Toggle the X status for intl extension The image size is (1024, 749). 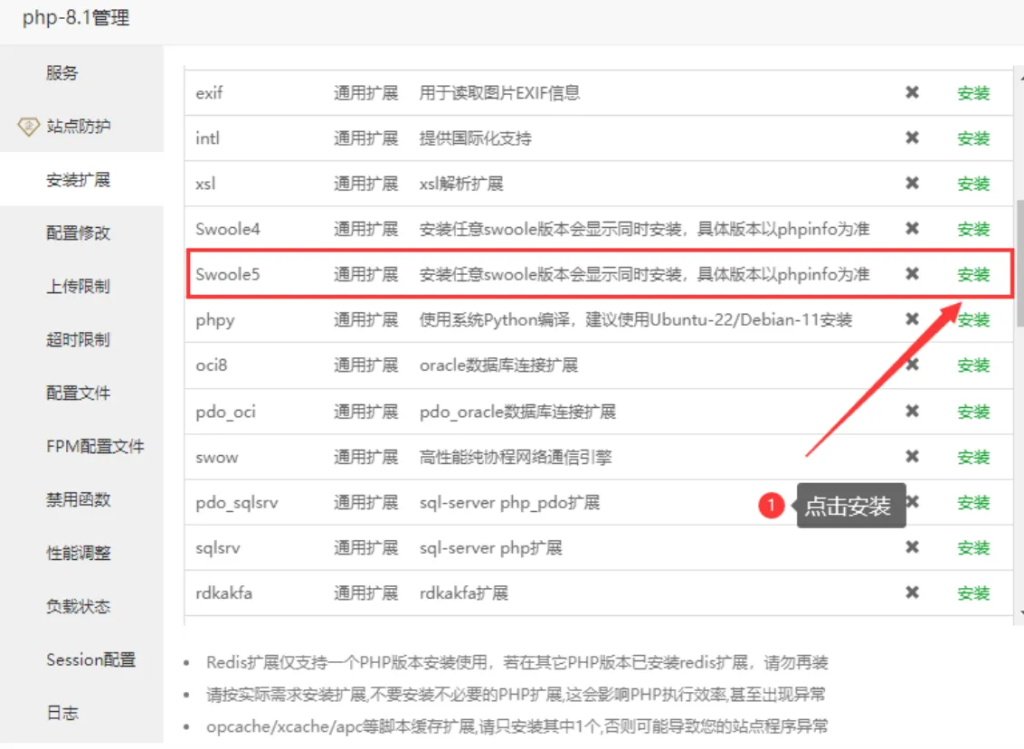click(x=912, y=138)
